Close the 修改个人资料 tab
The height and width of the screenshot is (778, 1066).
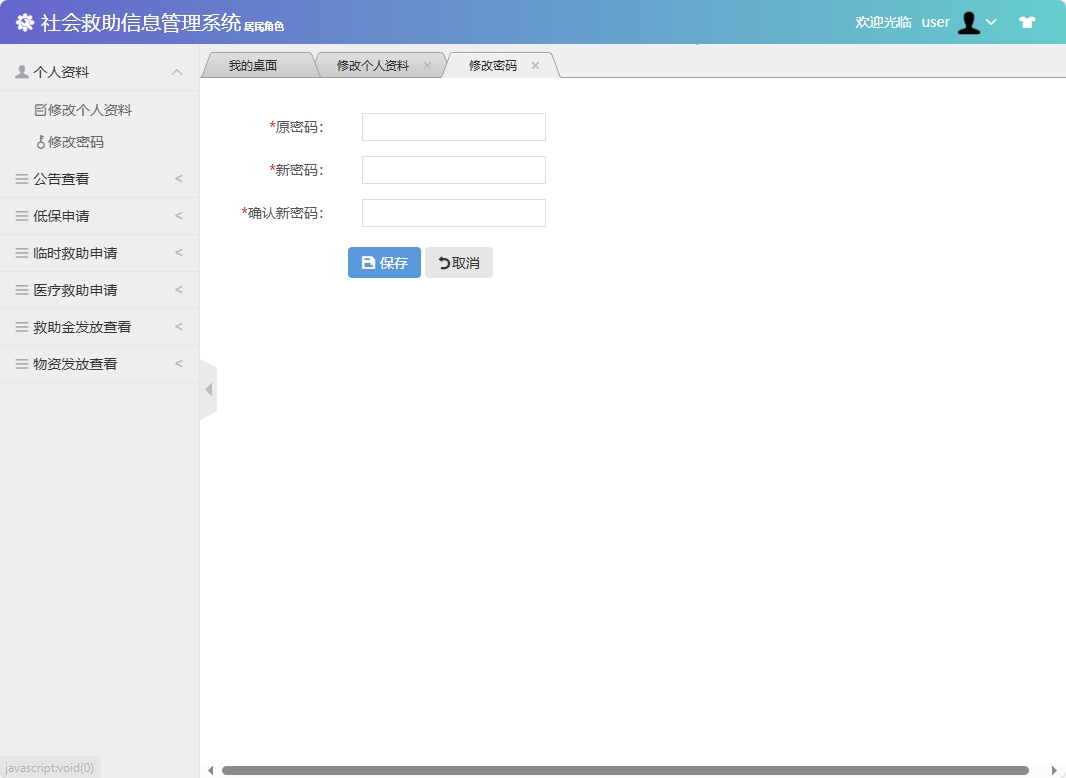click(427, 64)
